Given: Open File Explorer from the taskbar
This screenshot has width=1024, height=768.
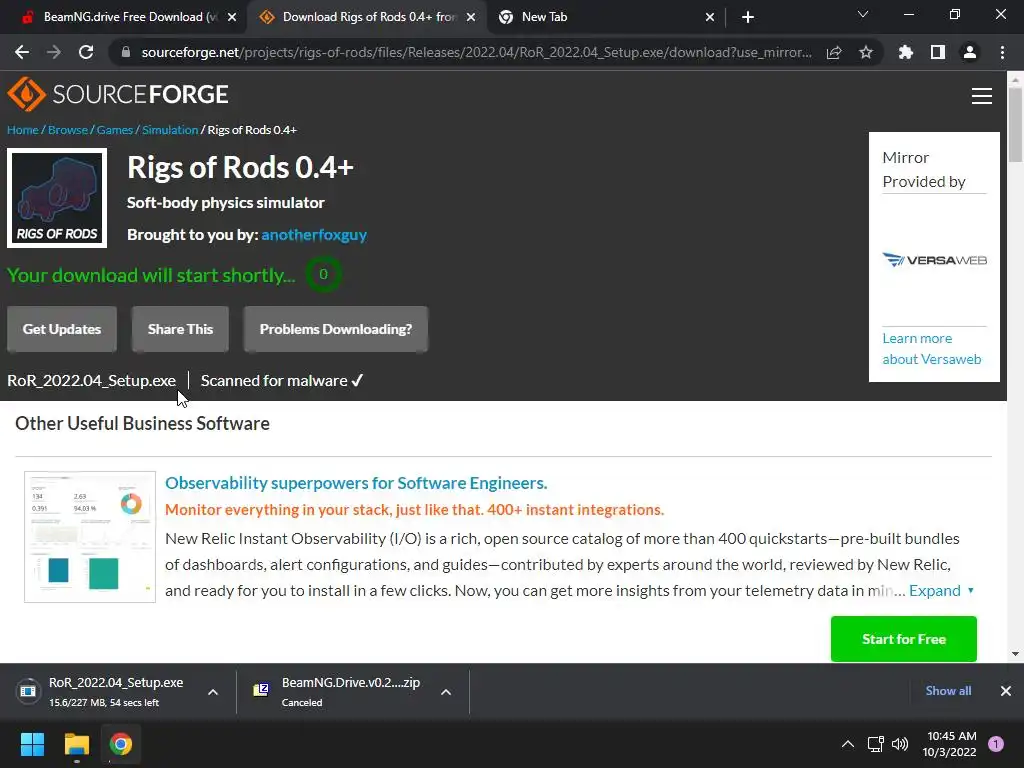Looking at the screenshot, I should tap(76, 744).
